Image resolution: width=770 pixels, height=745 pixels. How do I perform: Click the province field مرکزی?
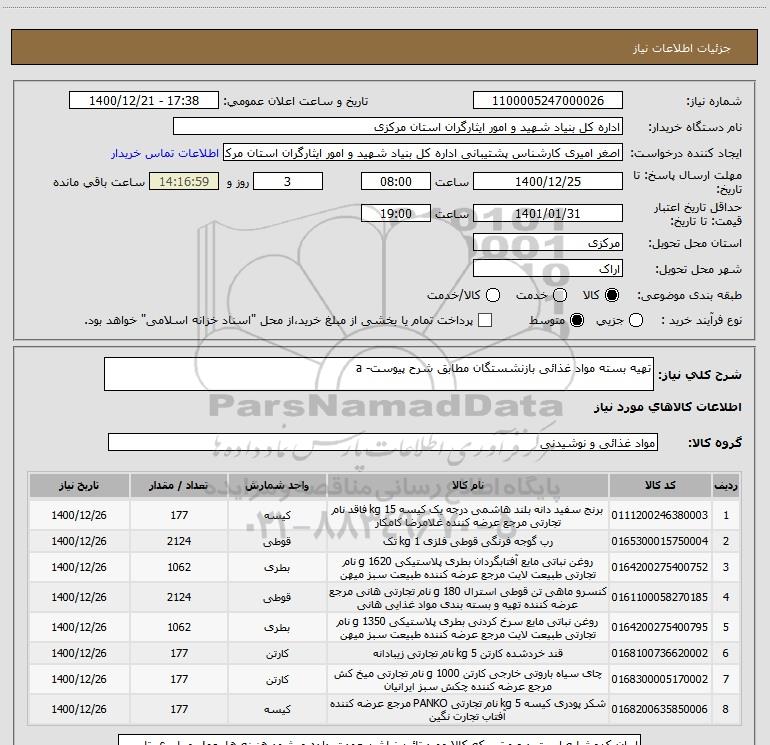tap(548, 242)
